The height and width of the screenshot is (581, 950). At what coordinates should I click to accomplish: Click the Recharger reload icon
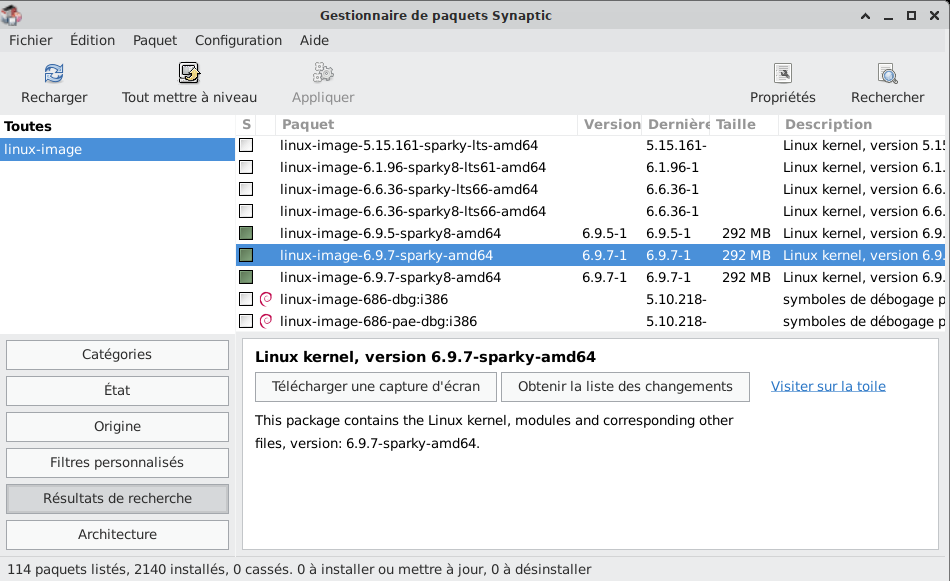[x=54, y=73]
